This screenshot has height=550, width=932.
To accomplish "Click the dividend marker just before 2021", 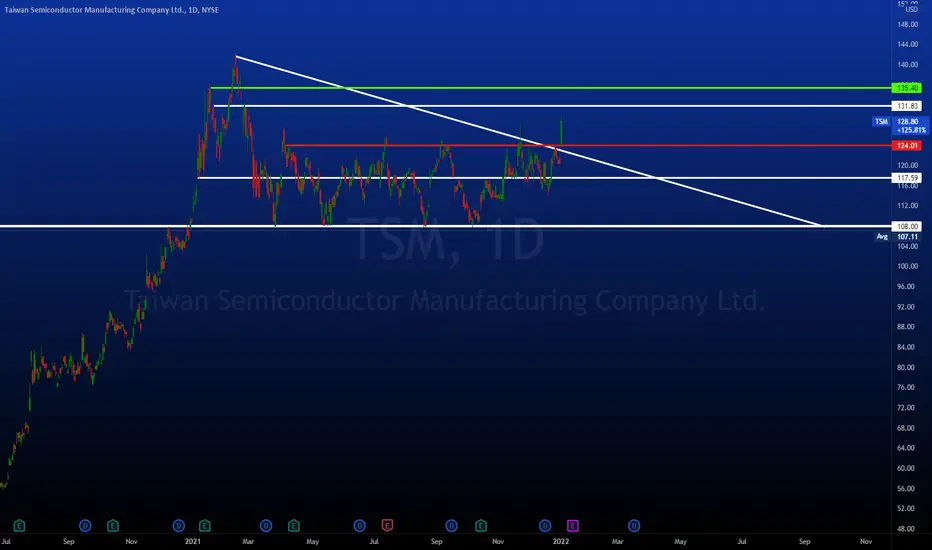I will (178, 526).
